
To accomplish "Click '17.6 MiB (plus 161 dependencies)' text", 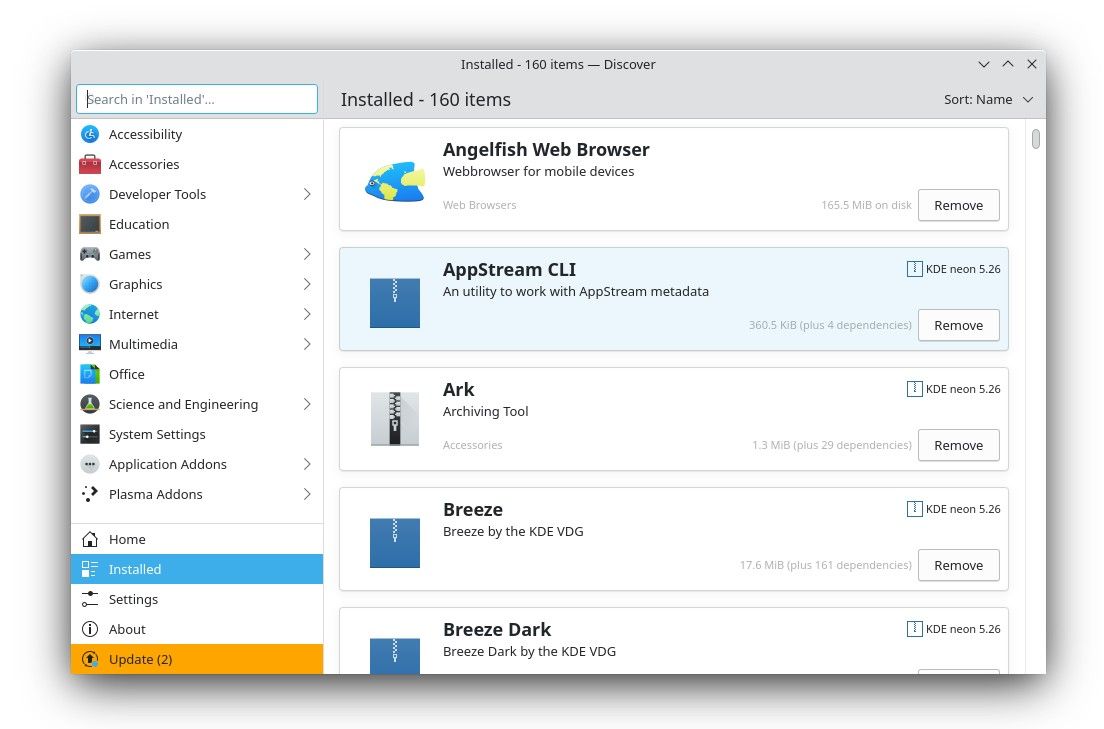I will coord(825,565).
